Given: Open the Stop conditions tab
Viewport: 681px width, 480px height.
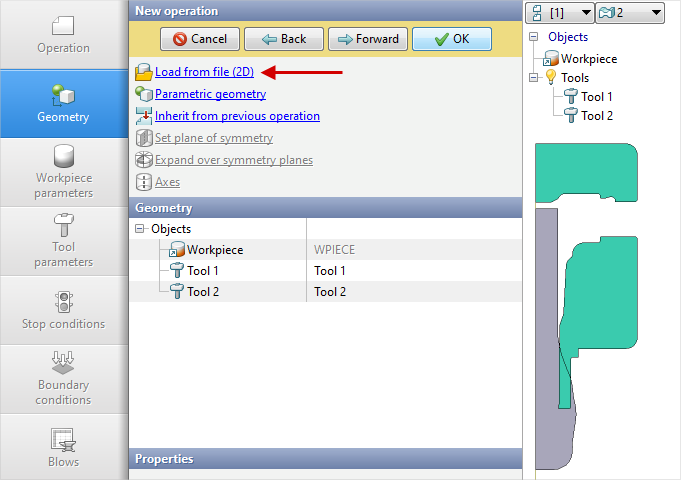Looking at the screenshot, I should coord(64,310).
